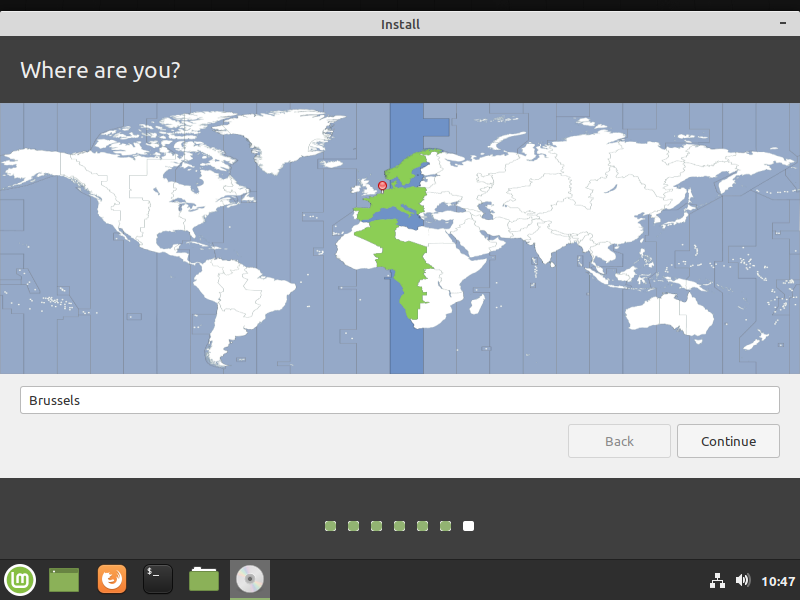This screenshot has width=800, height=600.
Task: Open the clock showing 10:47
Action: (x=778, y=581)
